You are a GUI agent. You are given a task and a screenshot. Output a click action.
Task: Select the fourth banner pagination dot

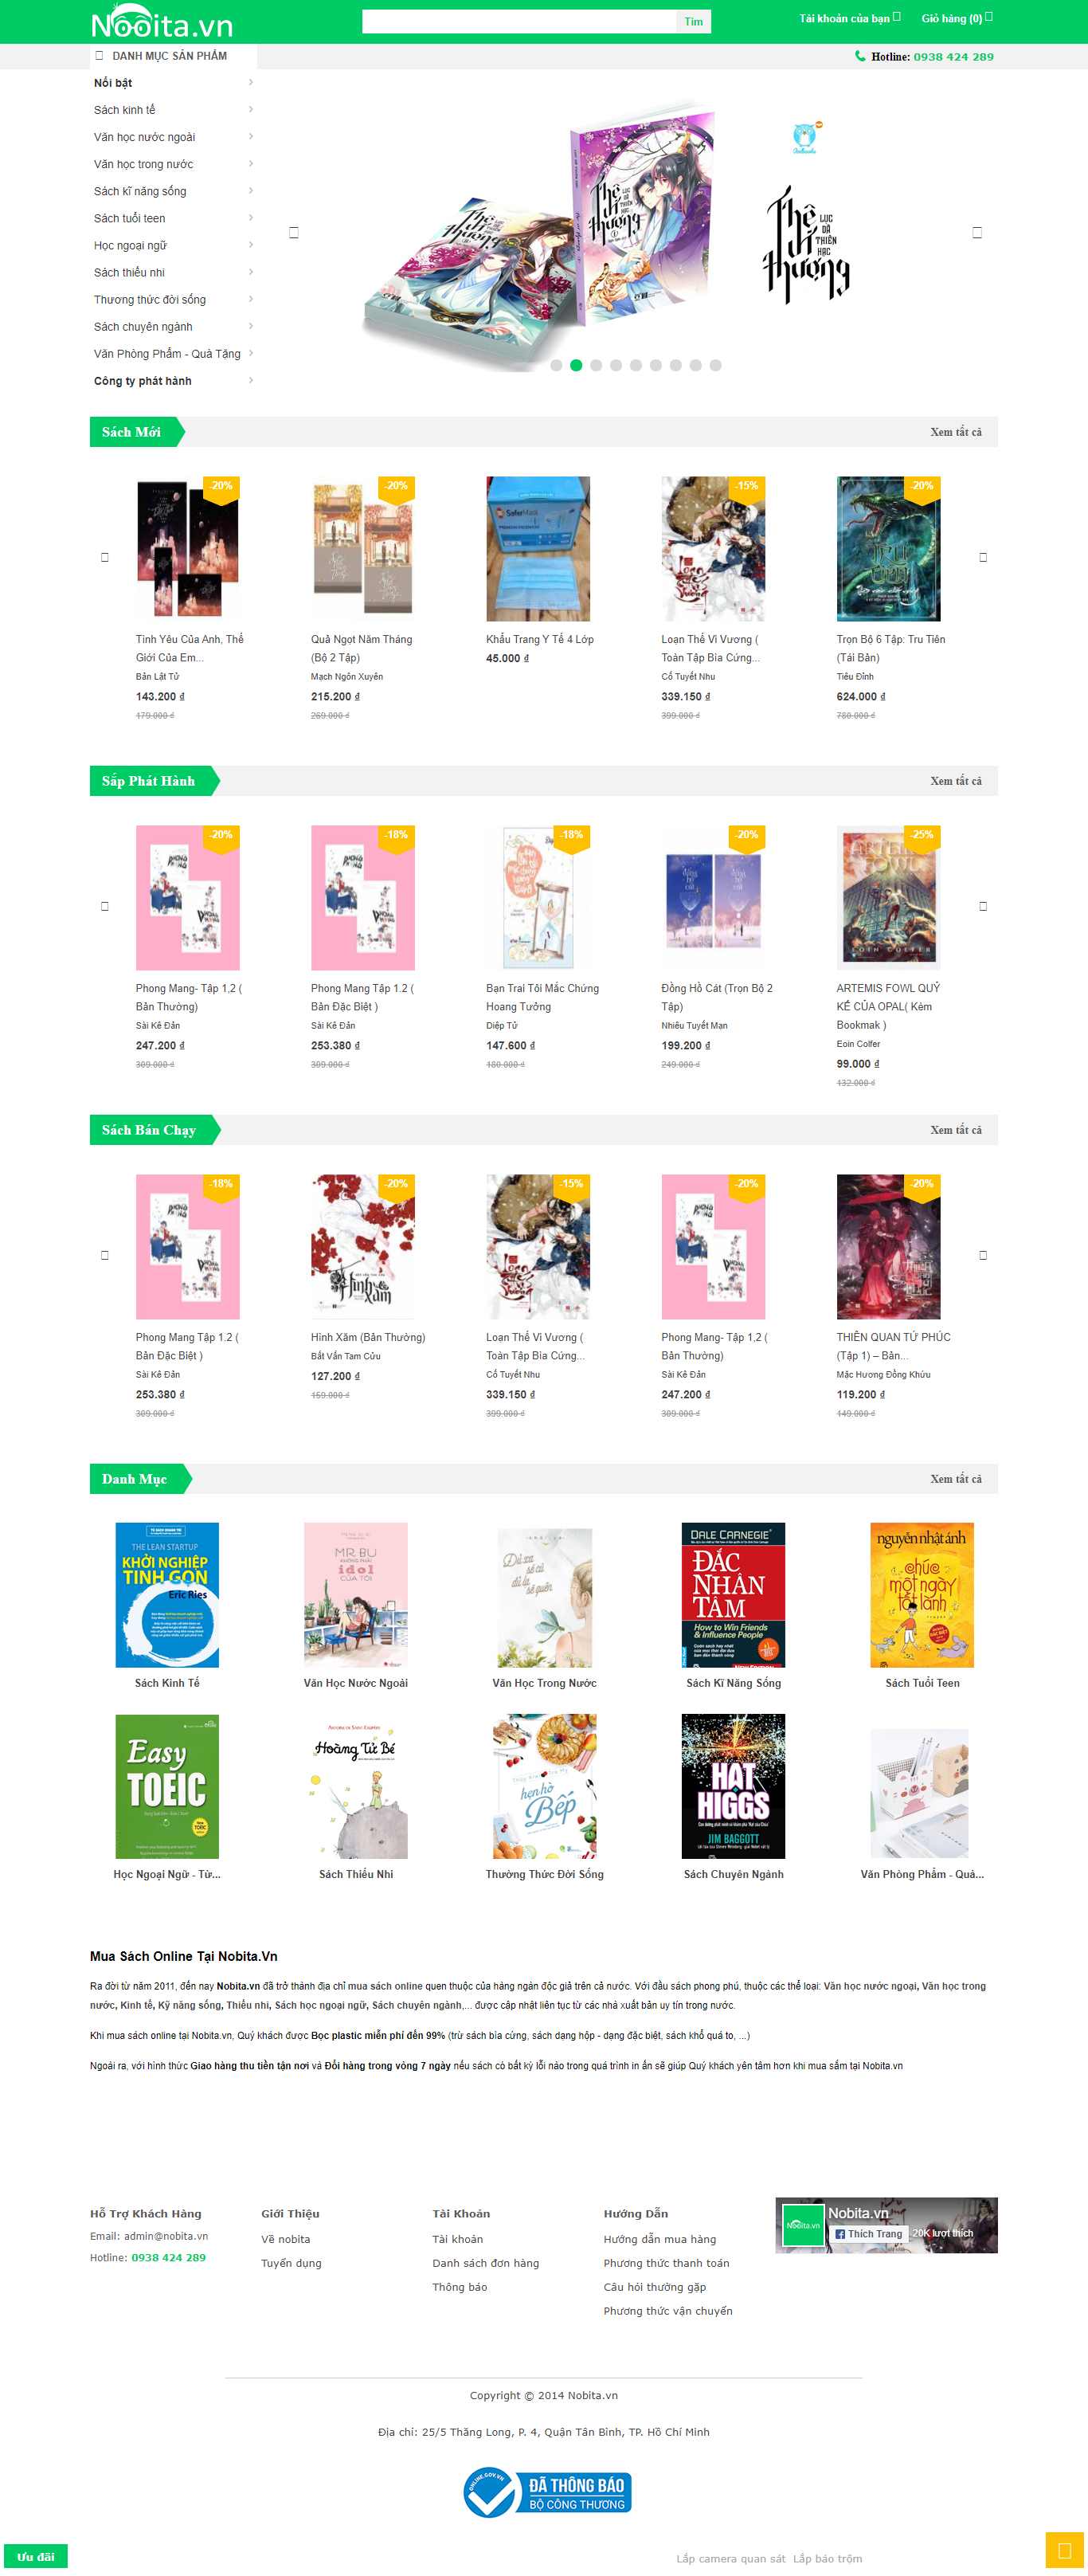[616, 365]
